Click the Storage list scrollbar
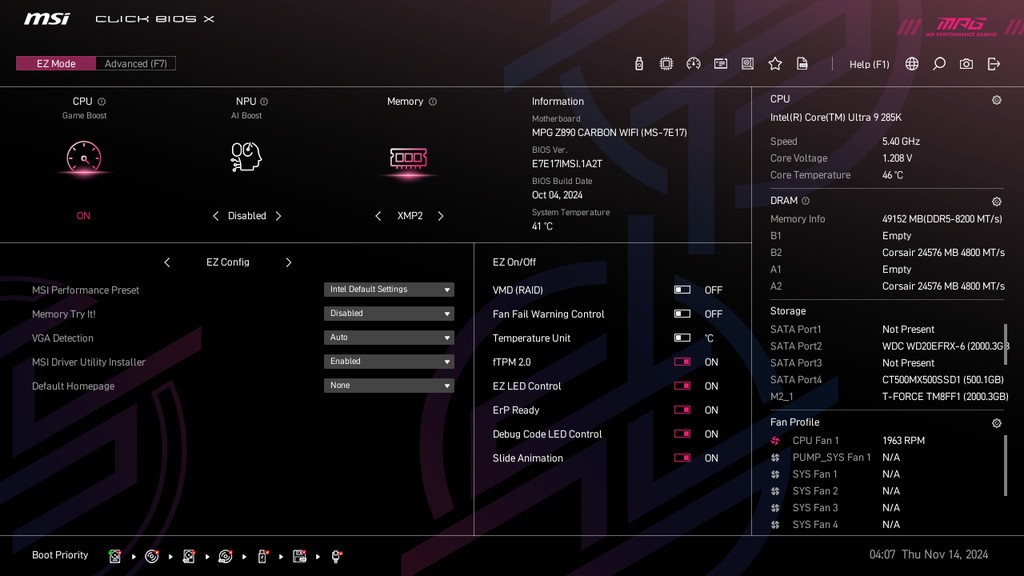Image resolution: width=1024 pixels, height=576 pixels. pos(1006,345)
